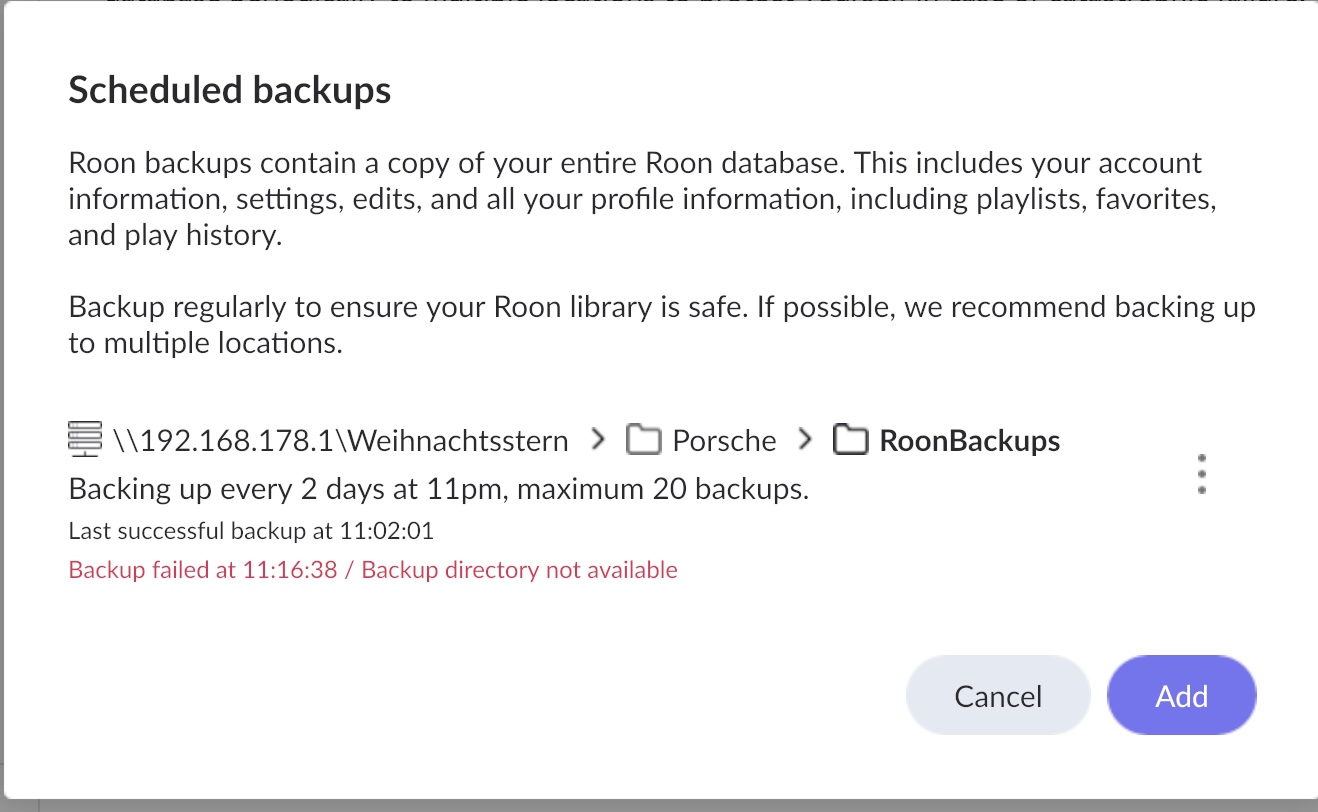
Task: Click the 'Last successful backup at 11:02:01' line
Action: [251, 531]
